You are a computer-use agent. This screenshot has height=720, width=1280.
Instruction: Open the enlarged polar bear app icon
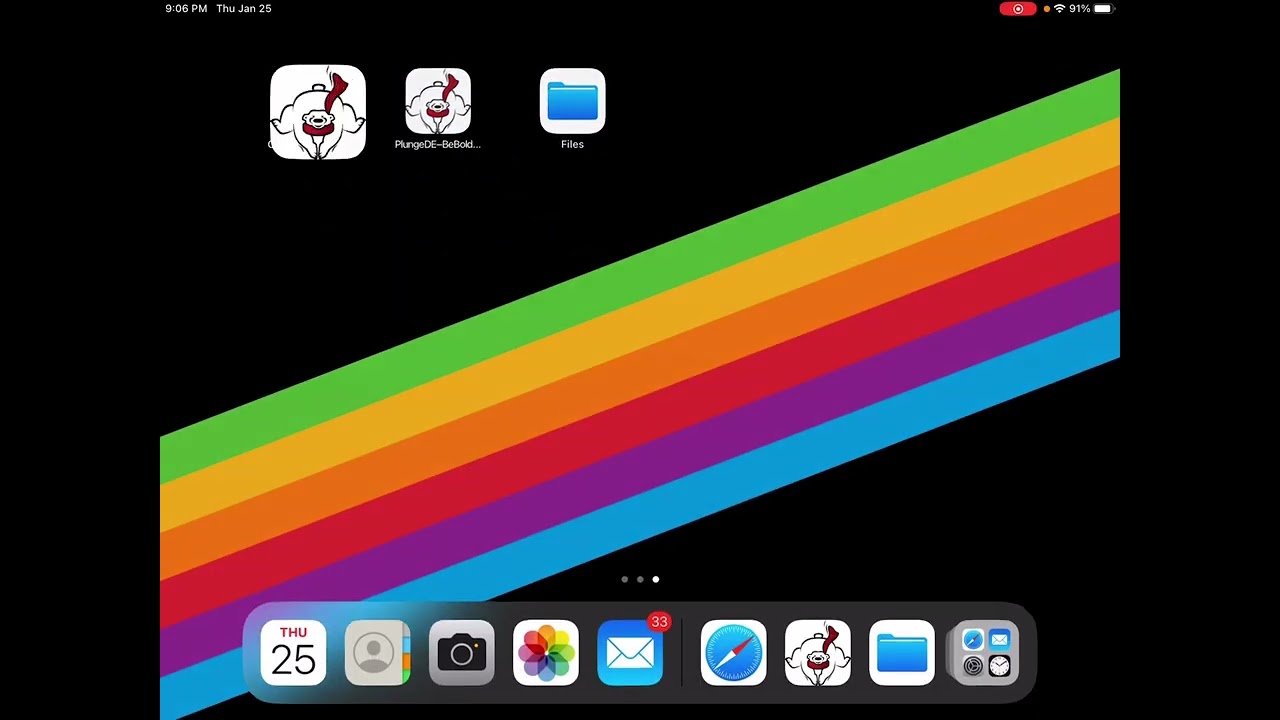pos(318,112)
